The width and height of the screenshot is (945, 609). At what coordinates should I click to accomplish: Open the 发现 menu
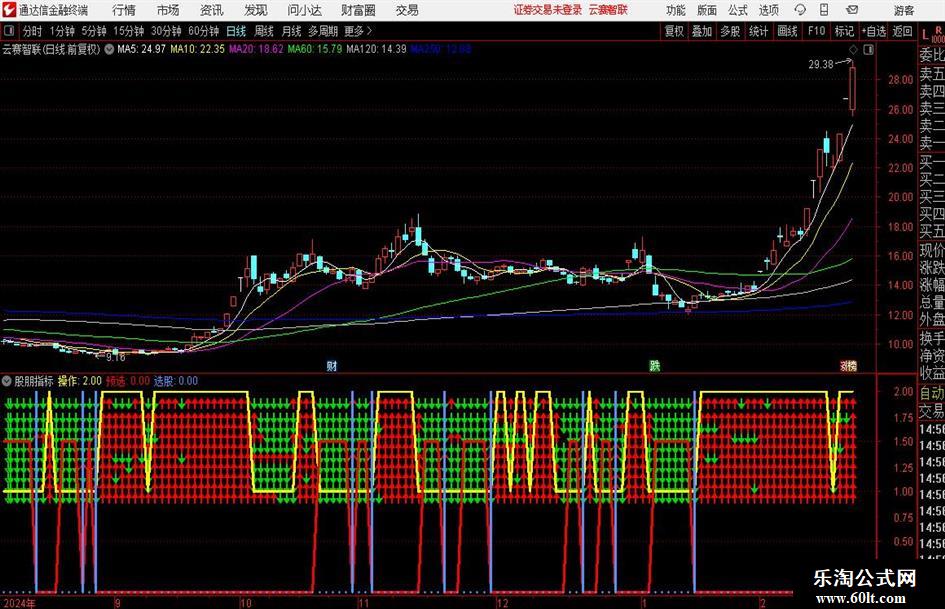coord(256,10)
